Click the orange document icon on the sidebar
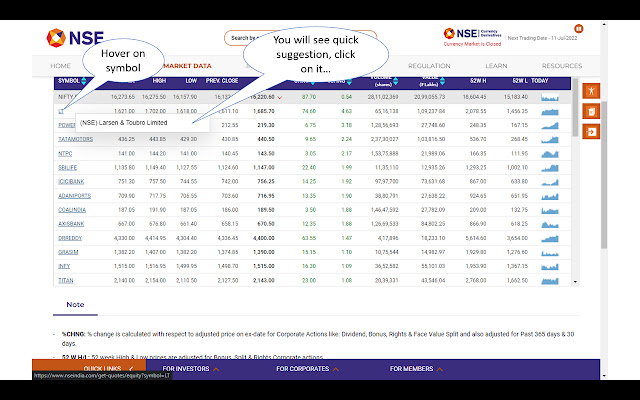 (x=591, y=111)
